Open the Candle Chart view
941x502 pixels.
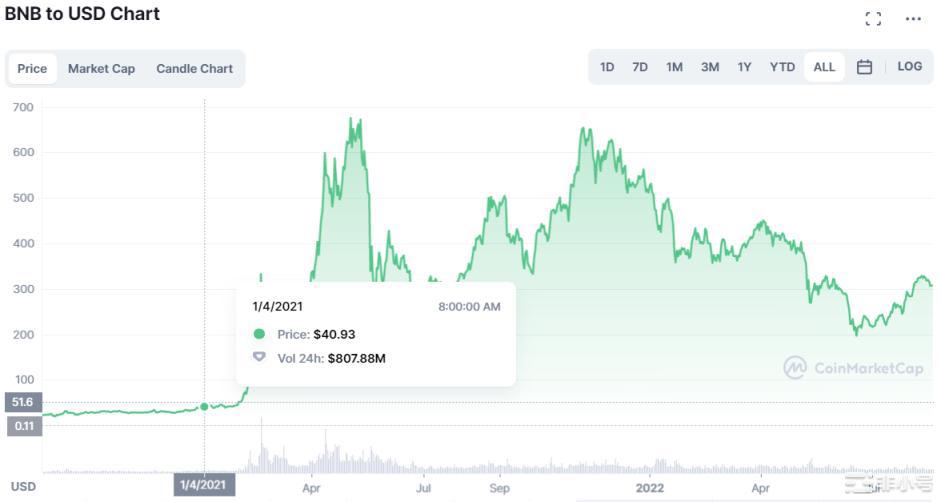click(x=194, y=69)
